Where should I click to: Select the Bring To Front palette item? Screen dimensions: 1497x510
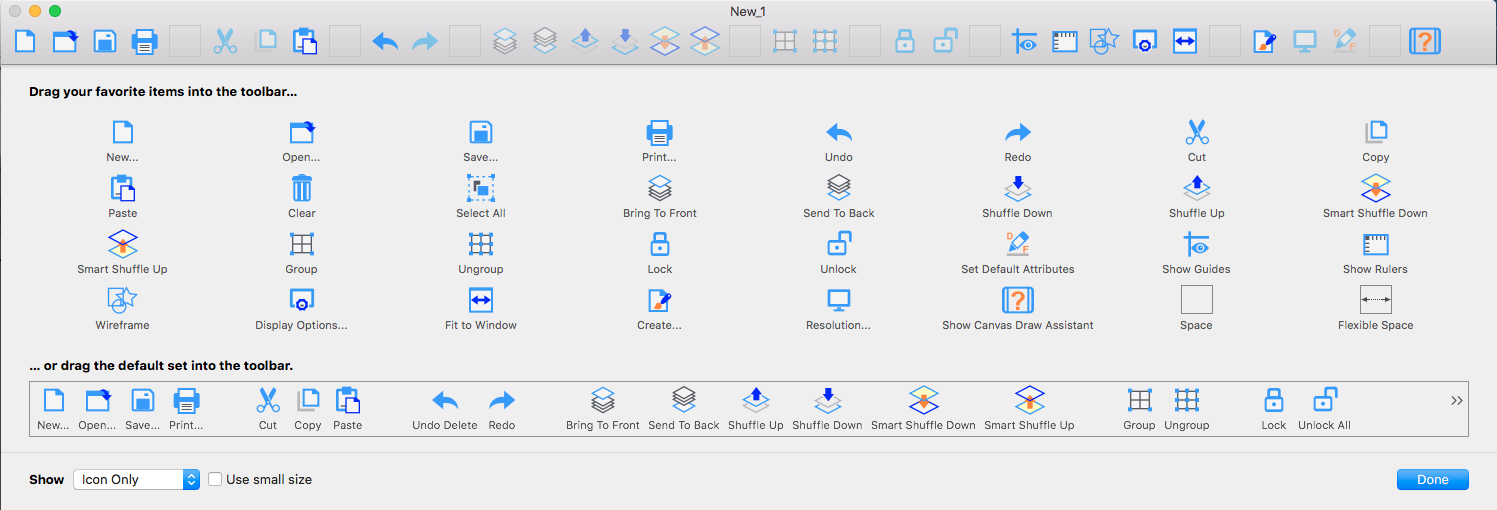pos(659,197)
